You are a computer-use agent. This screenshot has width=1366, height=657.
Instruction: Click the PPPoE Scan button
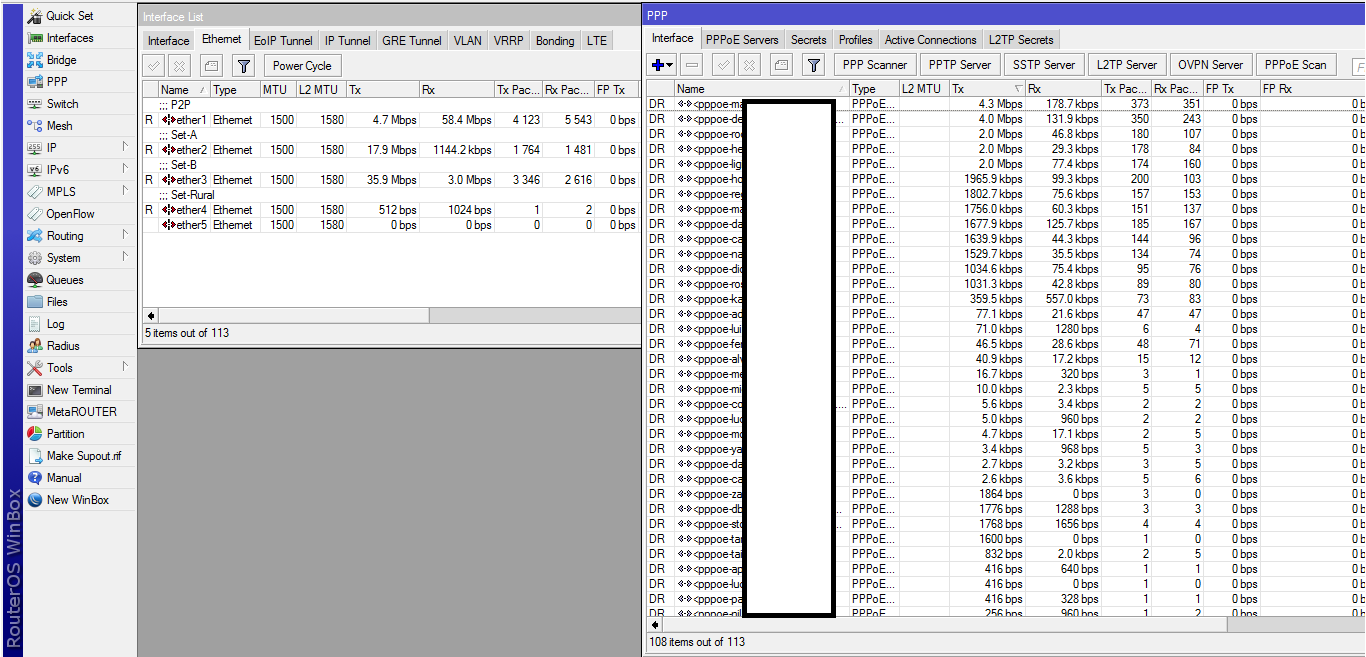click(1295, 65)
